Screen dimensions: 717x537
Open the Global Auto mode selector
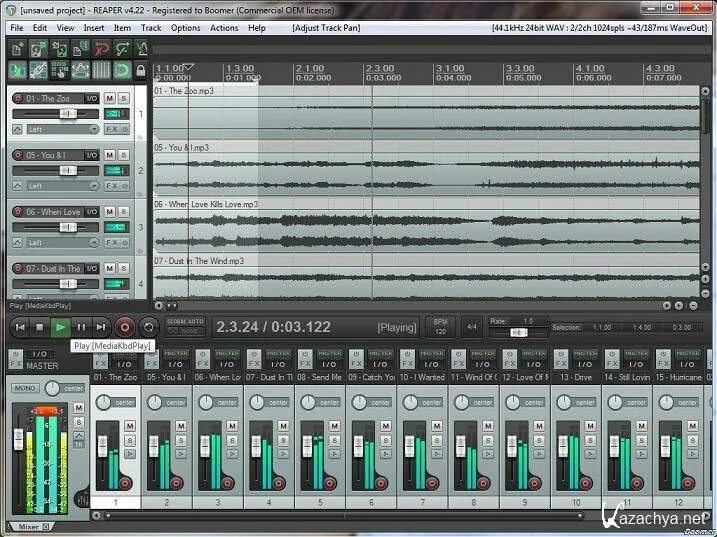[185, 327]
